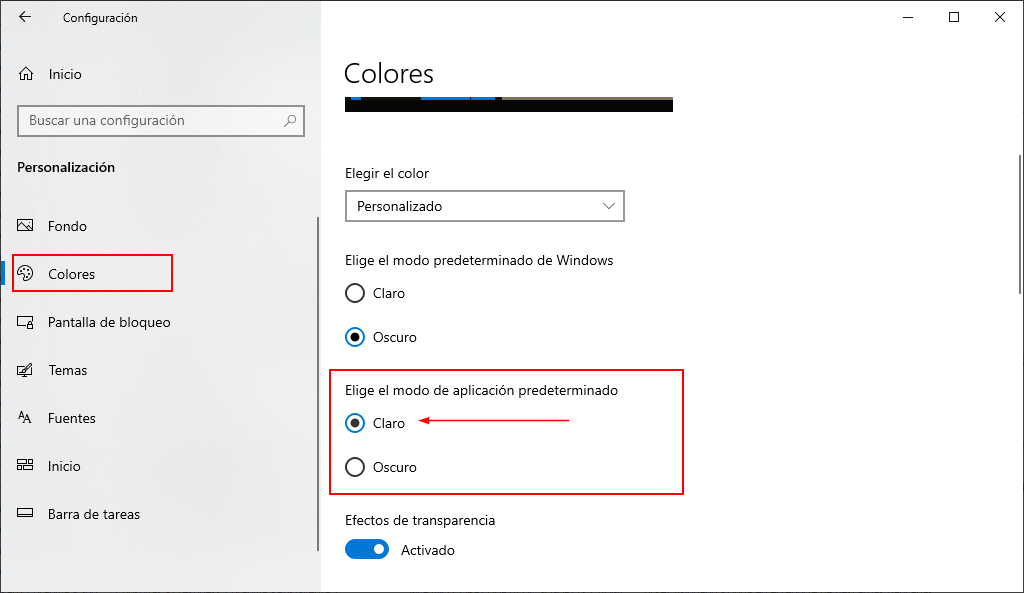Select Oscuro for default application mode
The height and width of the screenshot is (593, 1024).
click(x=355, y=467)
